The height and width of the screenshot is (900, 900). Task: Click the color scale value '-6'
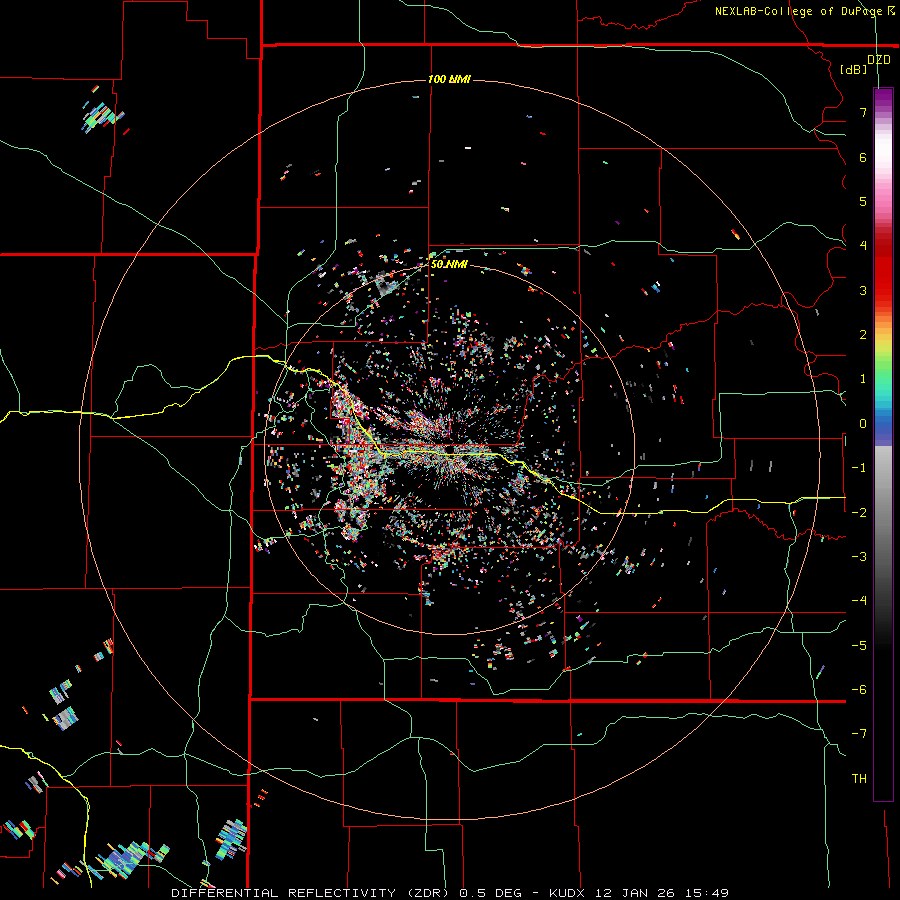point(859,690)
